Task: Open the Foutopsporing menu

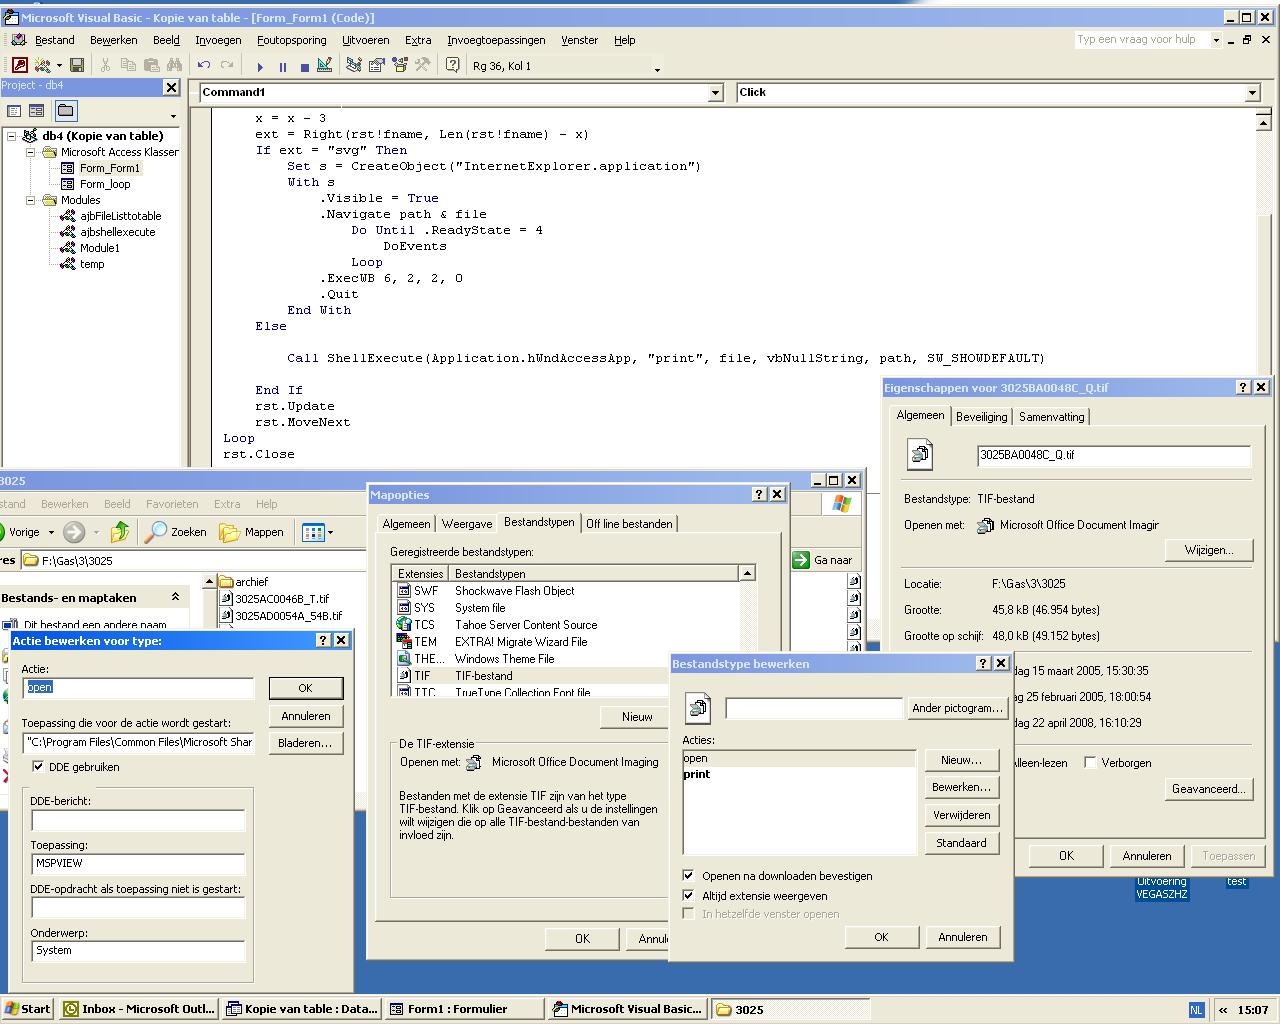Action: point(291,40)
